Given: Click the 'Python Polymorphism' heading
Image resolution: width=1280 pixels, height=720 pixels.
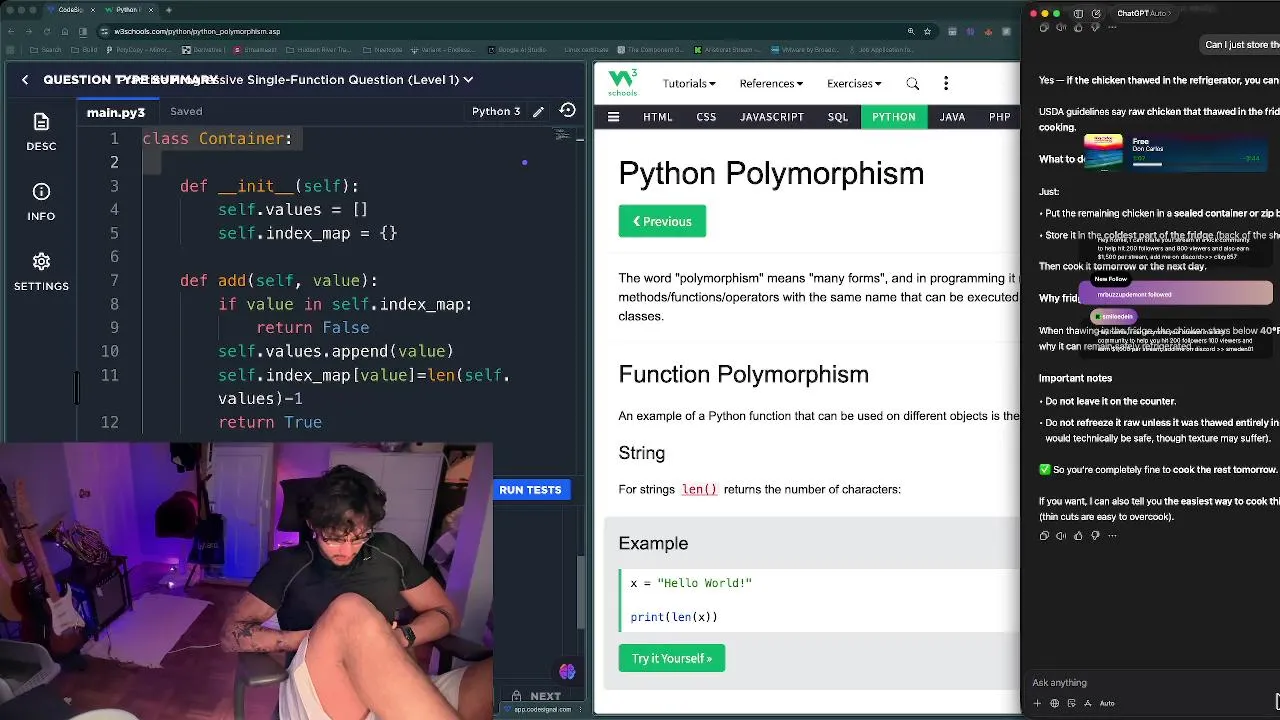Looking at the screenshot, I should [x=771, y=173].
